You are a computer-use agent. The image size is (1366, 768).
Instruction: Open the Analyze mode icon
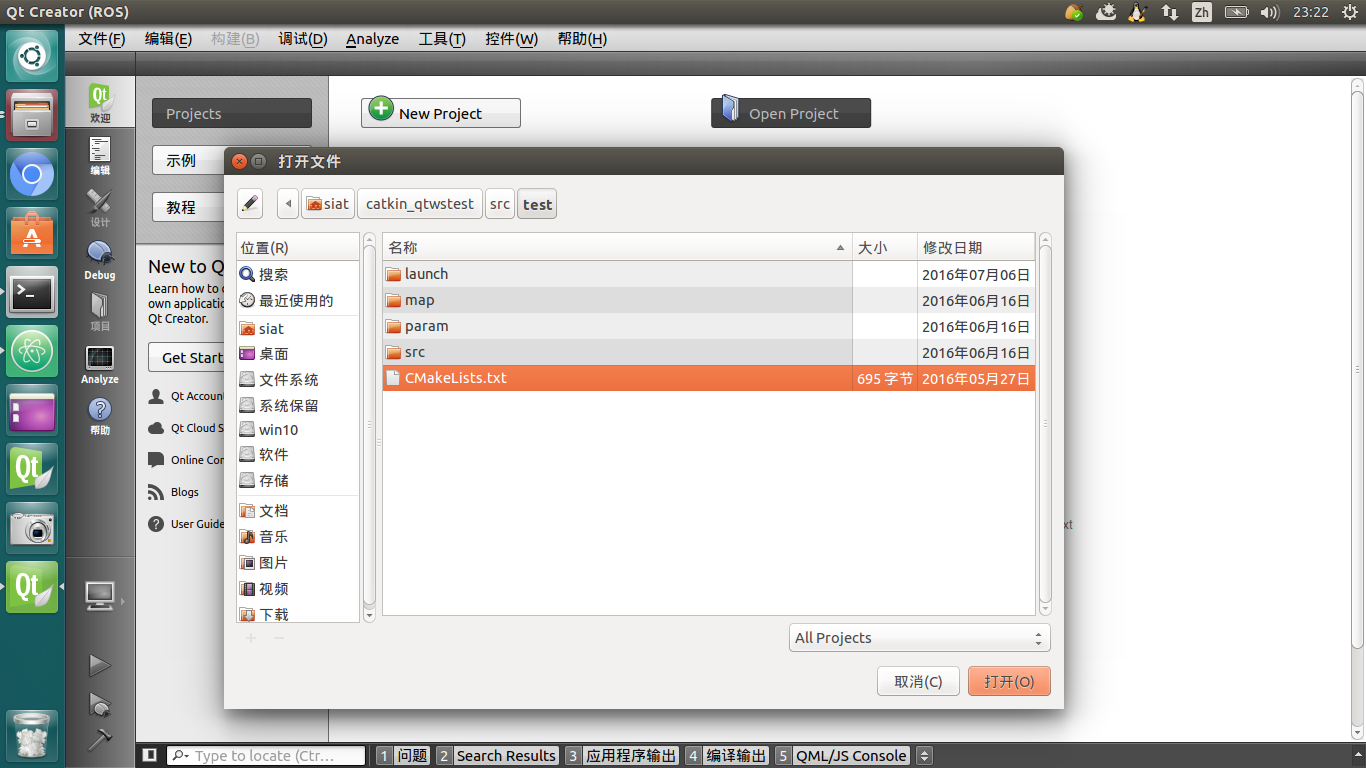click(x=100, y=365)
